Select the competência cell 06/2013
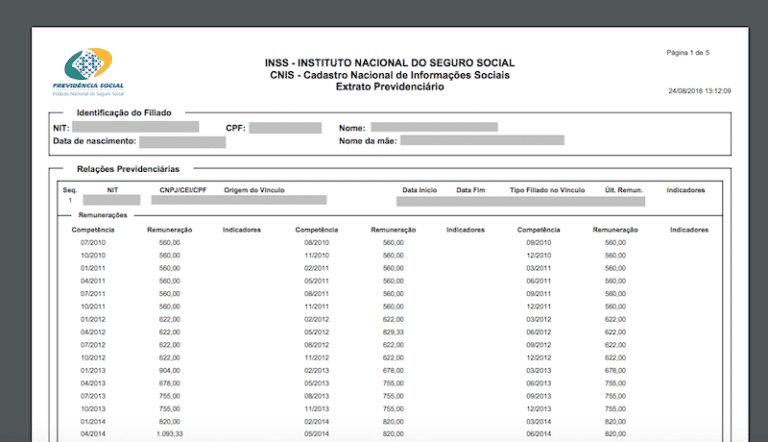The width and height of the screenshot is (768, 442). click(538, 383)
